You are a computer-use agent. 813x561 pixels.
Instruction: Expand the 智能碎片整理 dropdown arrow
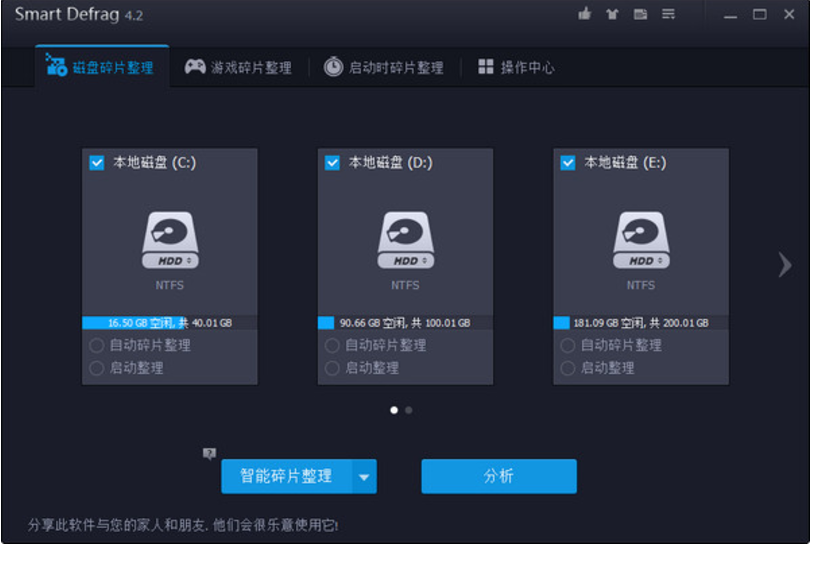point(365,476)
